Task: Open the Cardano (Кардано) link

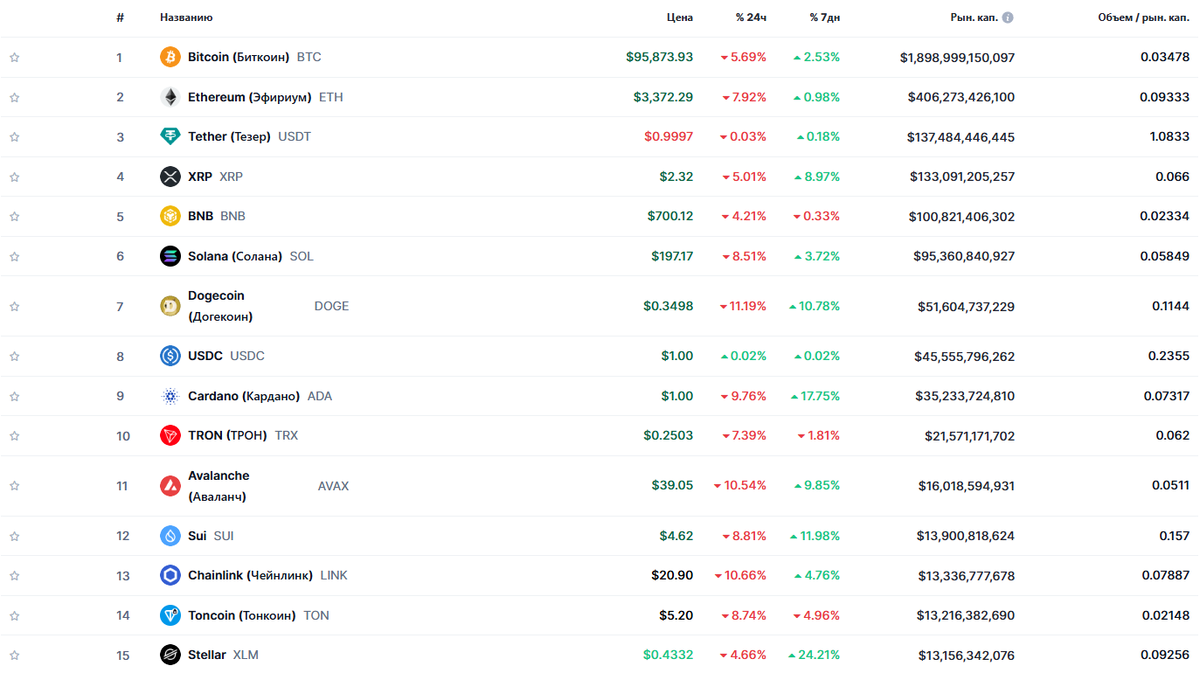Action: coord(244,396)
